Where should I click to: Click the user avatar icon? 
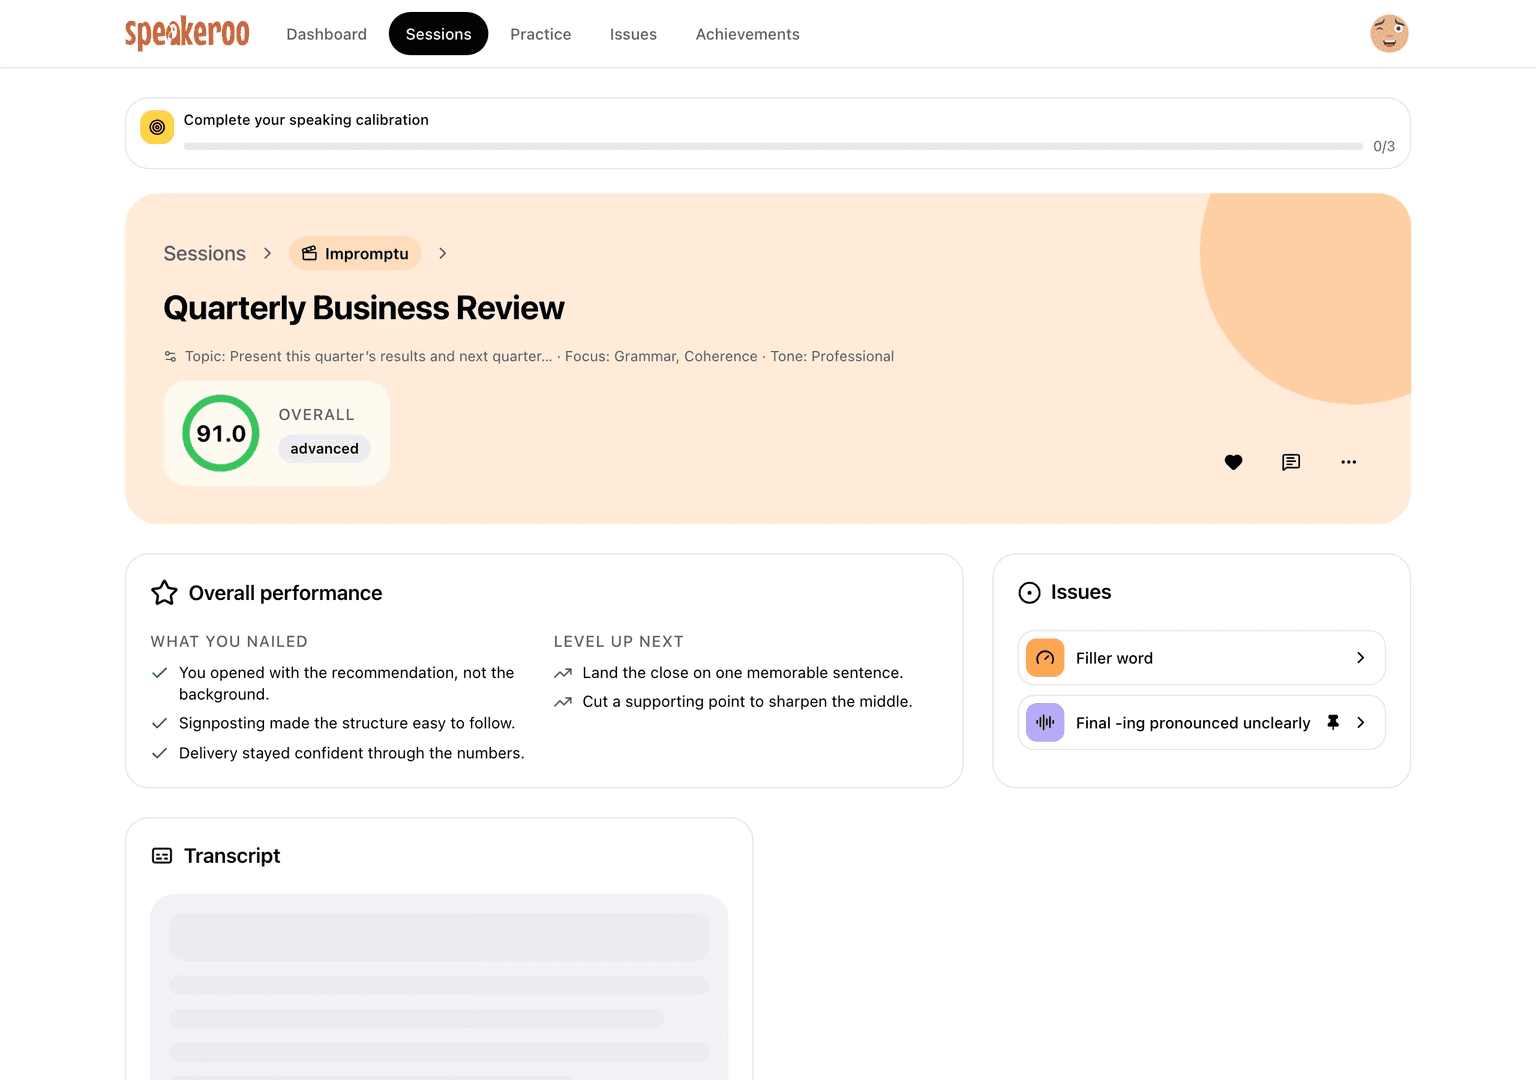coord(1389,34)
